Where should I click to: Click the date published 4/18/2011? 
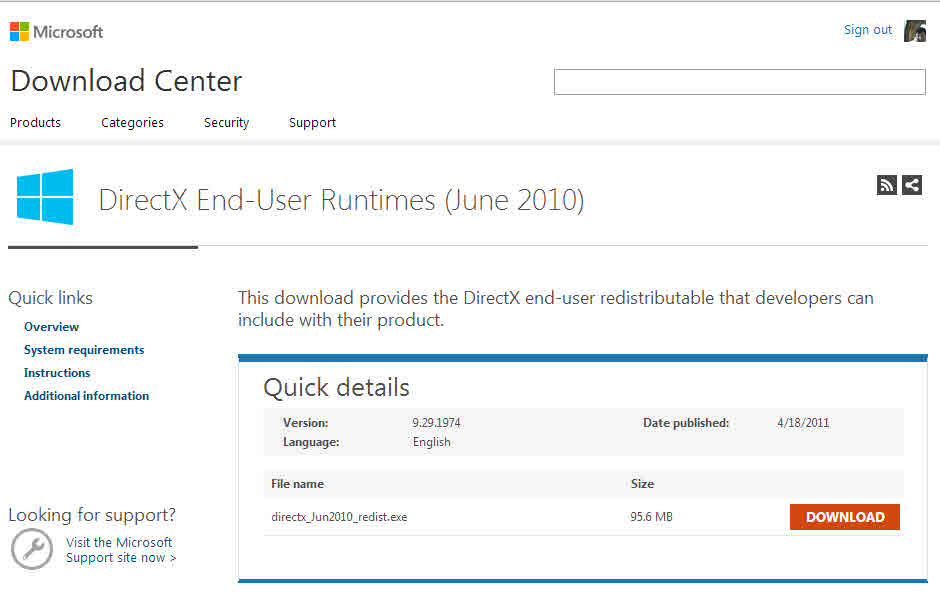coord(803,423)
